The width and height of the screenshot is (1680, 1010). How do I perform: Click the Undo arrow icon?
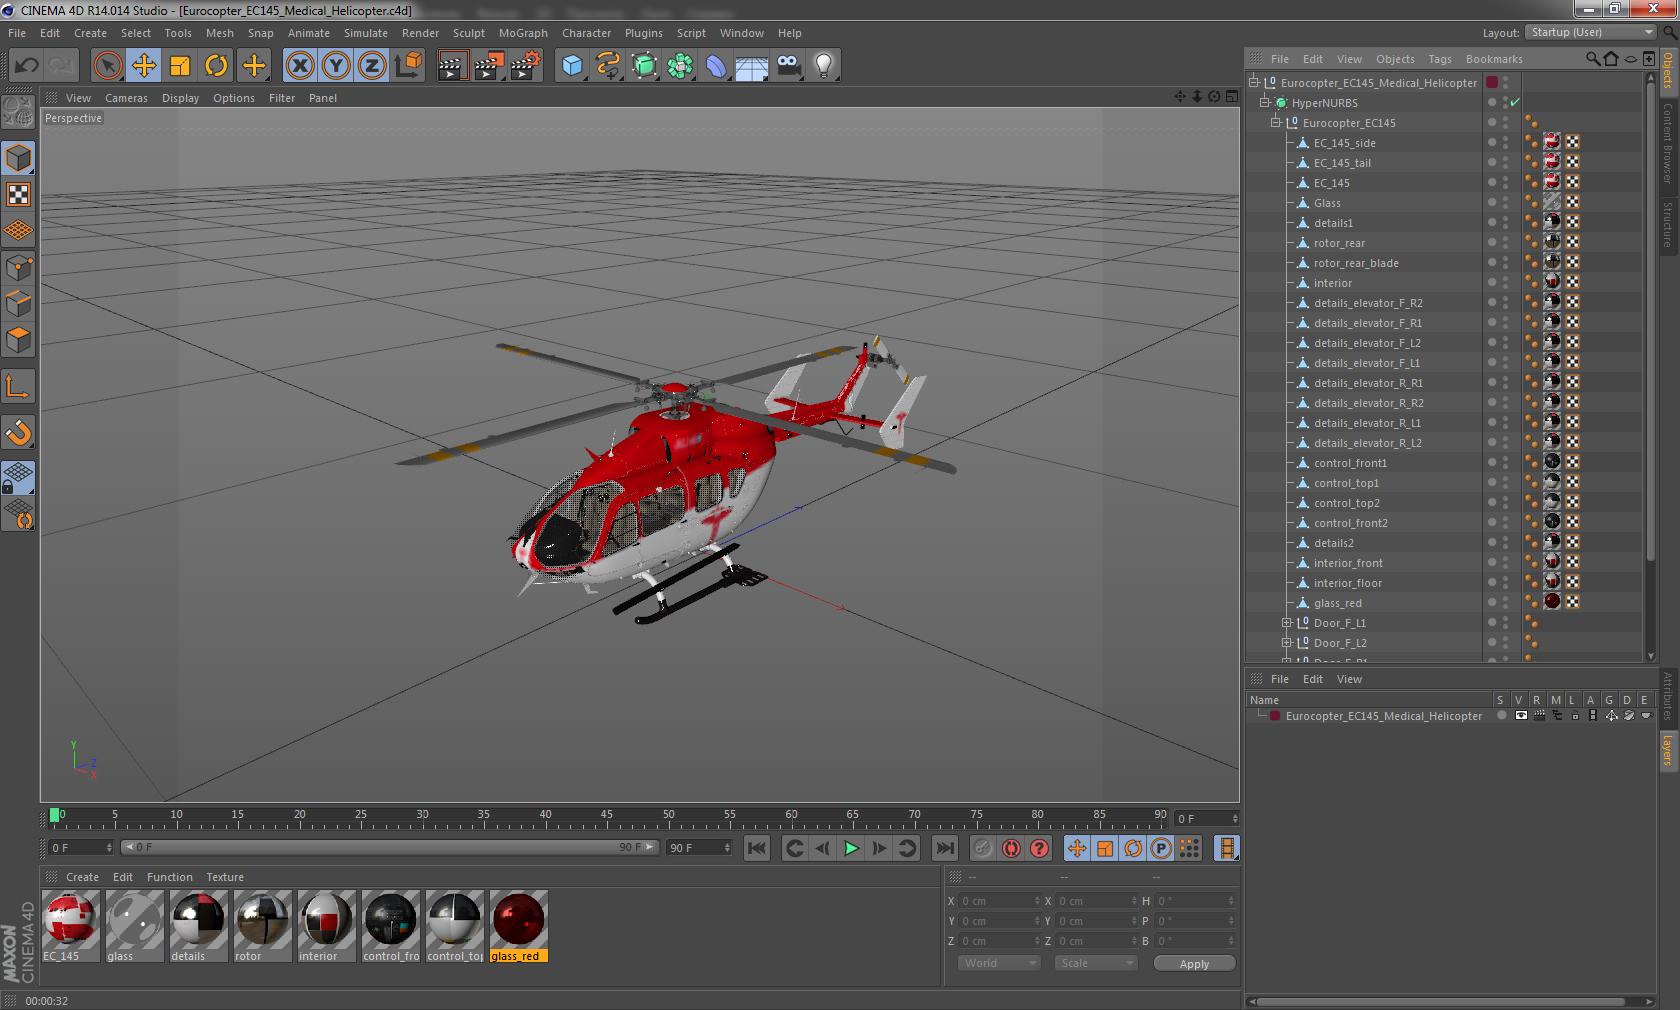[27, 66]
